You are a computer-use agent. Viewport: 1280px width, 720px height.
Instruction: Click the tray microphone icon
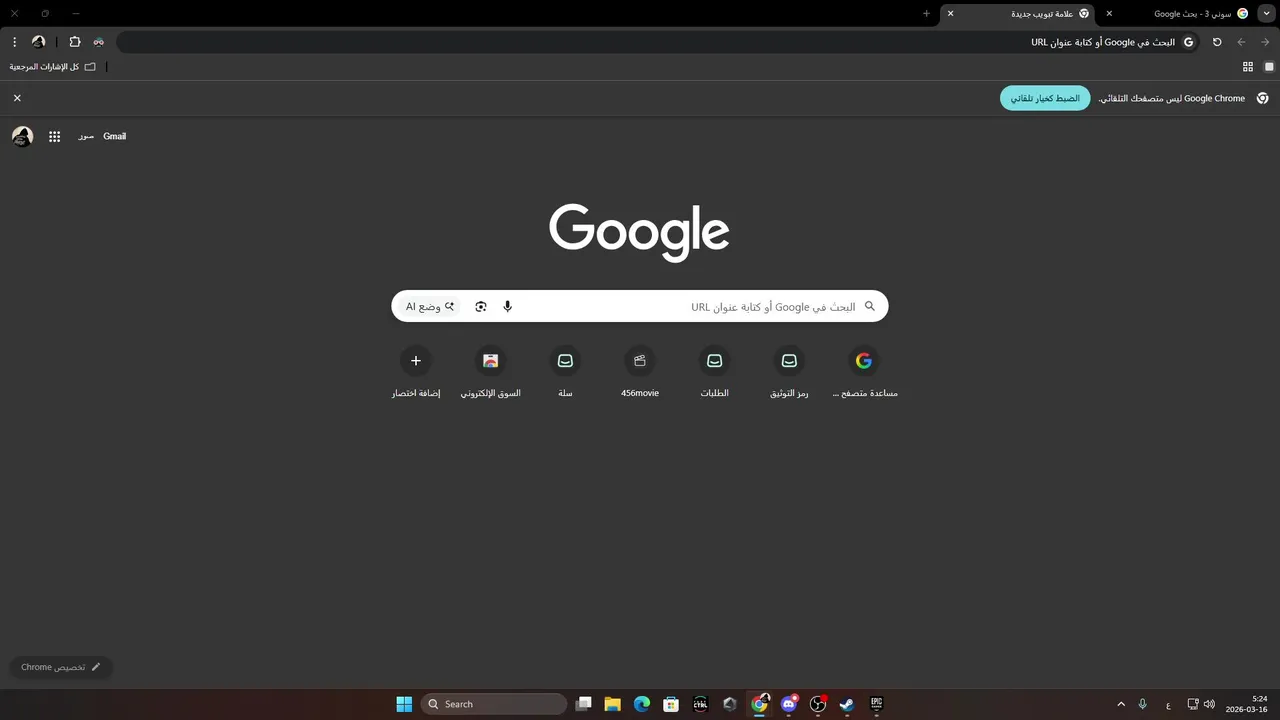[x=1143, y=704]
